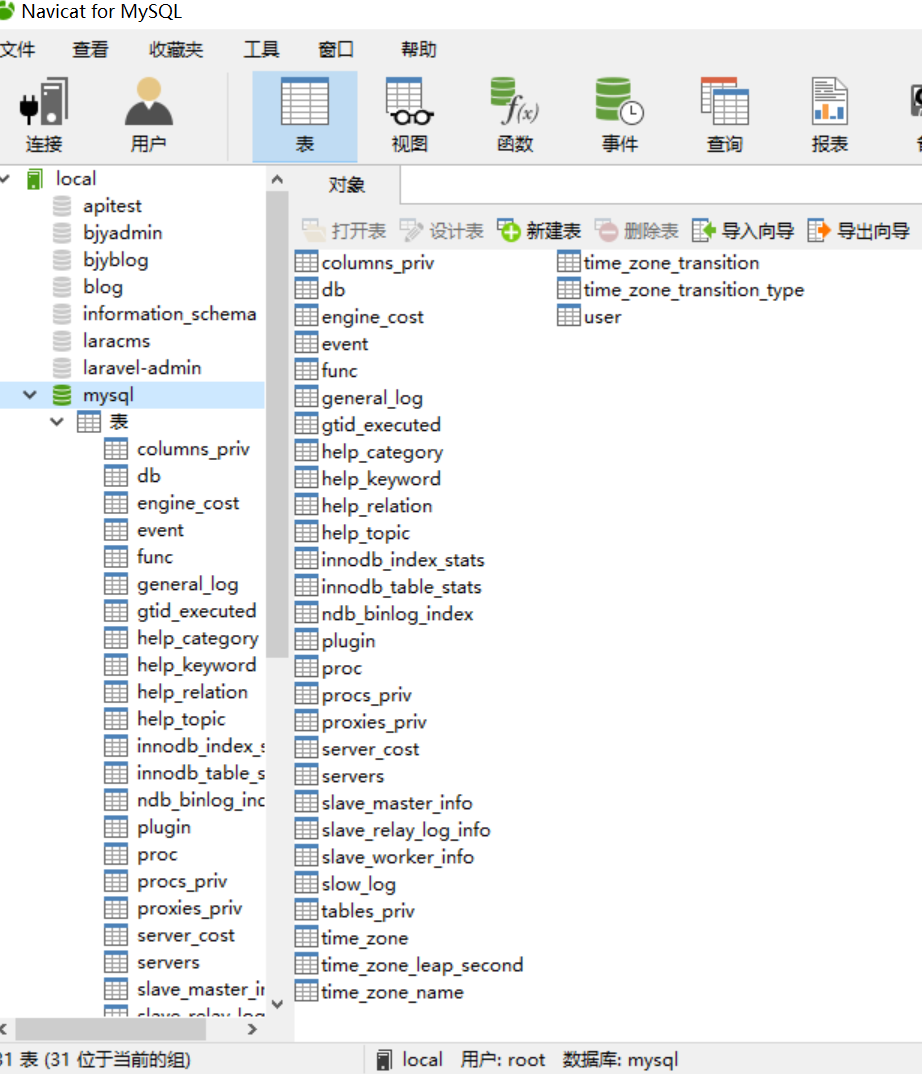Open the Favorites (收藏夹) menu
The width and height of the screenshot is (922, 1074).
pyautogui.click(x=176, y=49)
